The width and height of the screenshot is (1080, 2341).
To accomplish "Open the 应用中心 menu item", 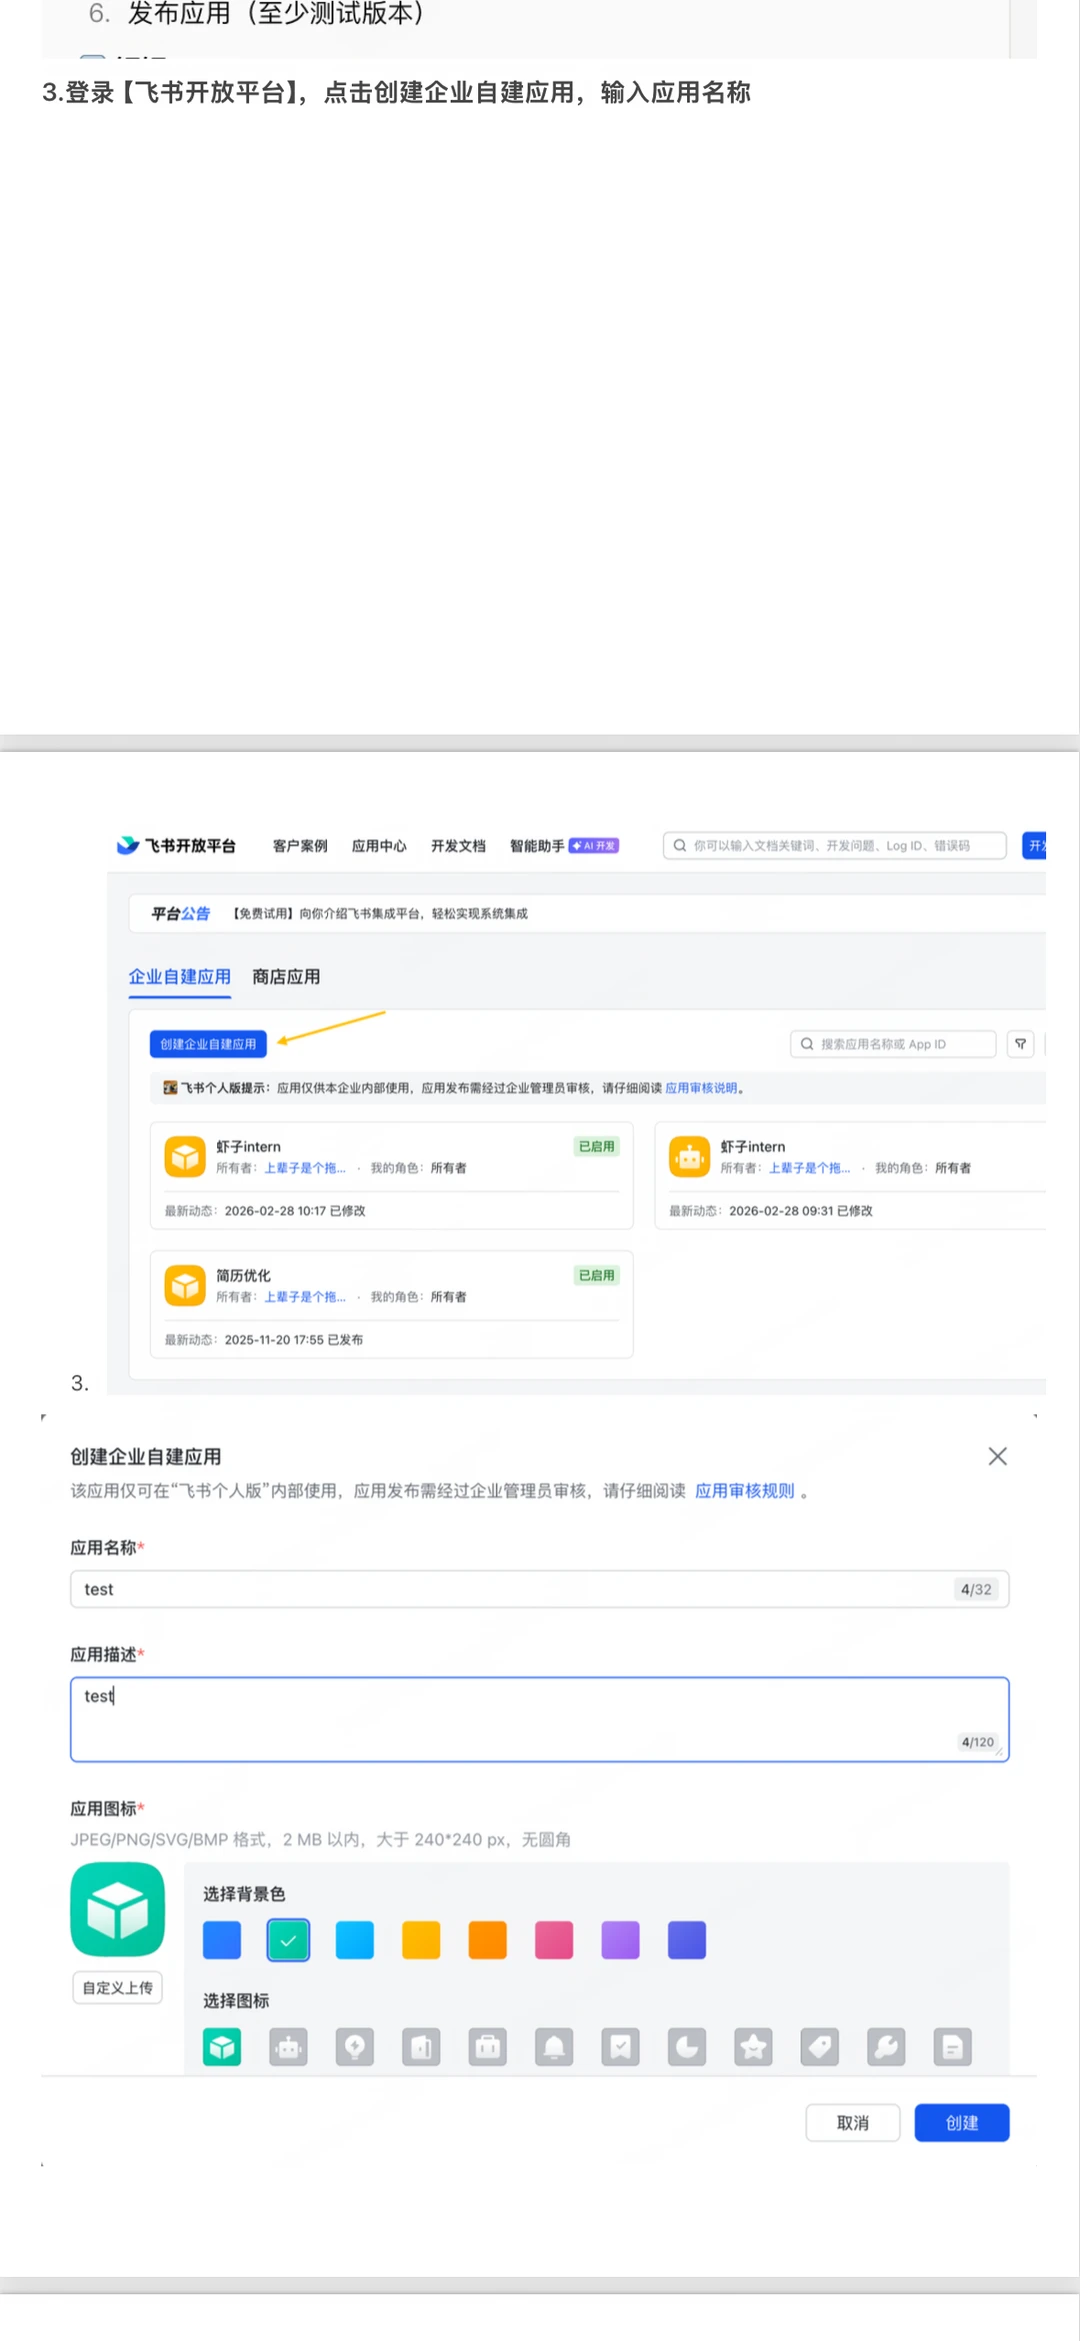I will tap(379, 846).
